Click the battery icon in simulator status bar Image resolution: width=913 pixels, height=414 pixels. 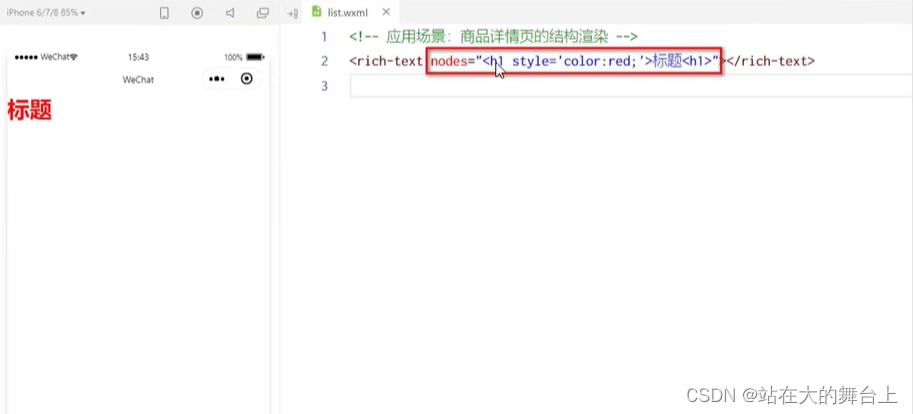[x=255, y=57]
